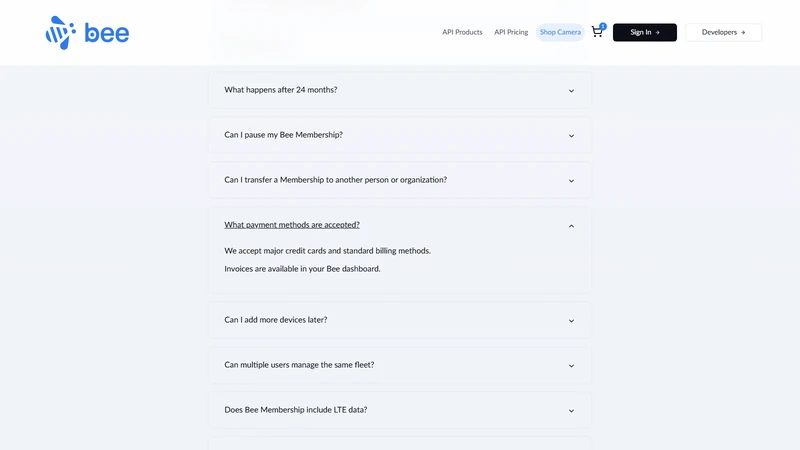
Task: Expand 'Can multiple users manage the same fleet?' chevron
Action: [571, 365]
